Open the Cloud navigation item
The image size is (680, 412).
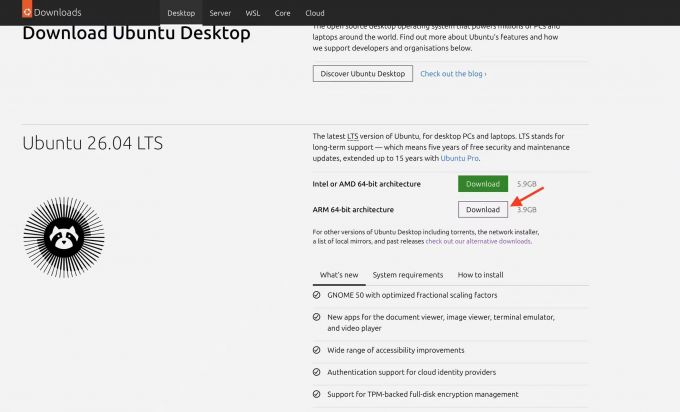point(315,13)
